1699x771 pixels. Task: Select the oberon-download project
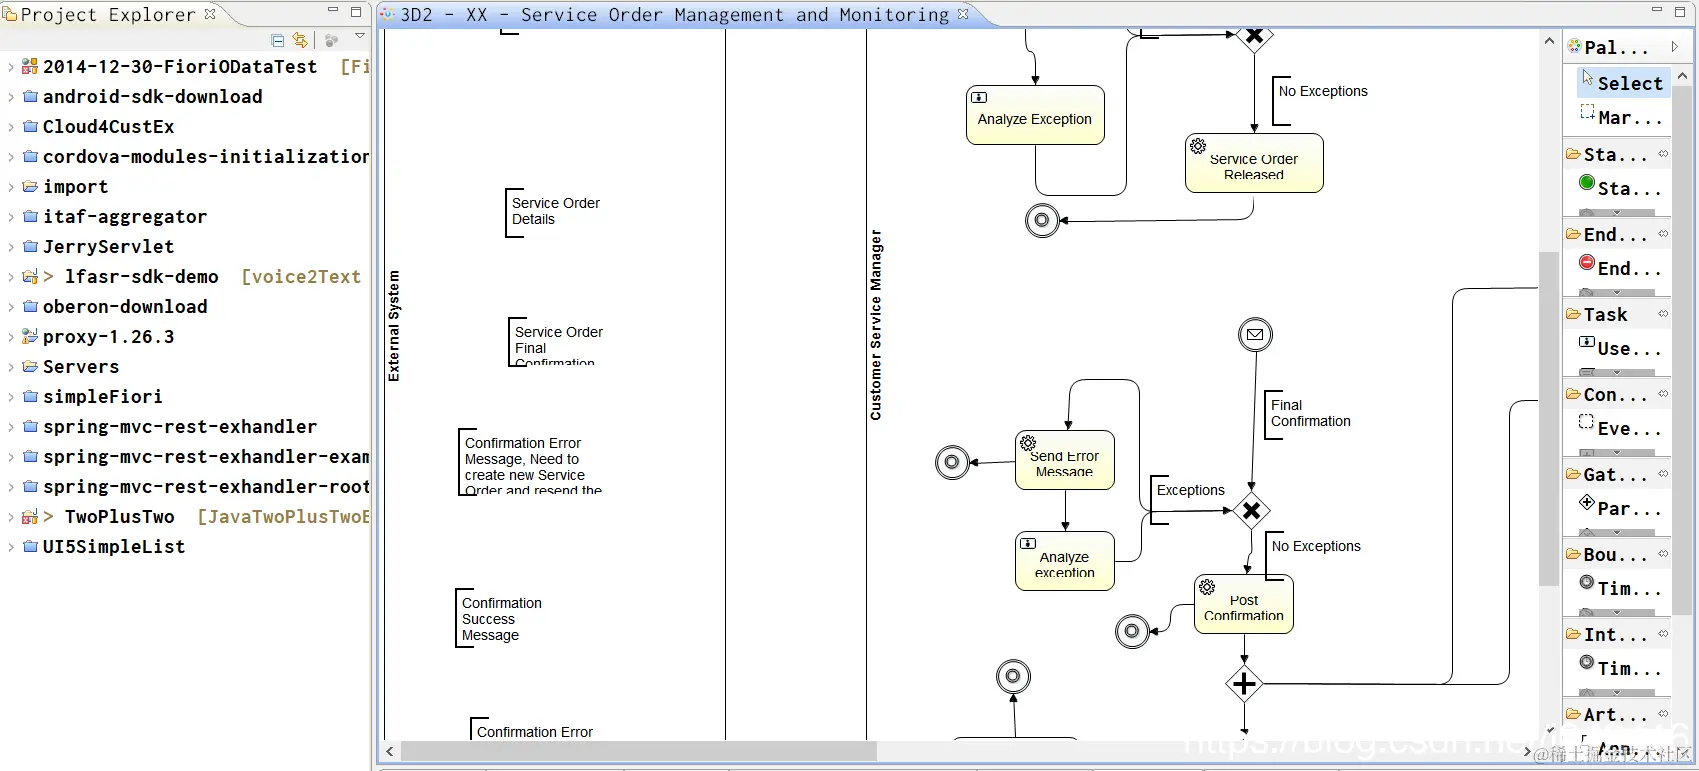click(124, 307)
